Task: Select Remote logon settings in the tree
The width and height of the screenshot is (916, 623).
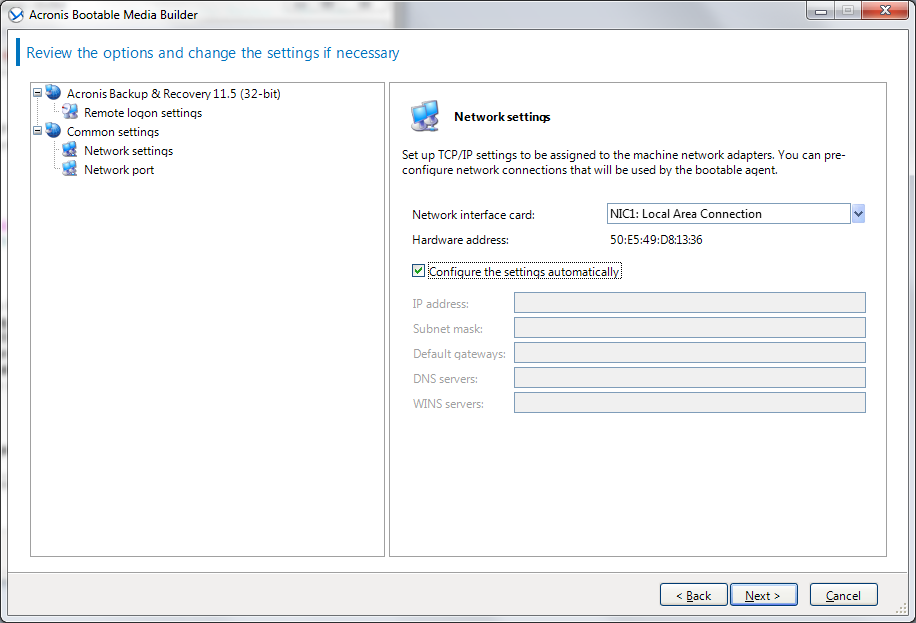Action: 143,113
